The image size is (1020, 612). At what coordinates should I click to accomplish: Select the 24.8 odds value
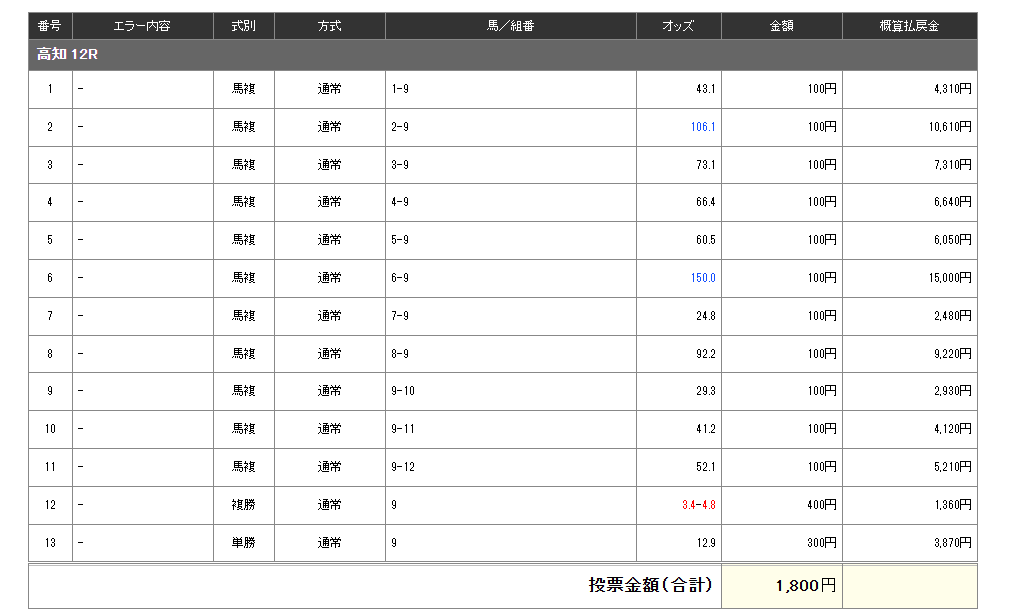(x=705, y=316)
